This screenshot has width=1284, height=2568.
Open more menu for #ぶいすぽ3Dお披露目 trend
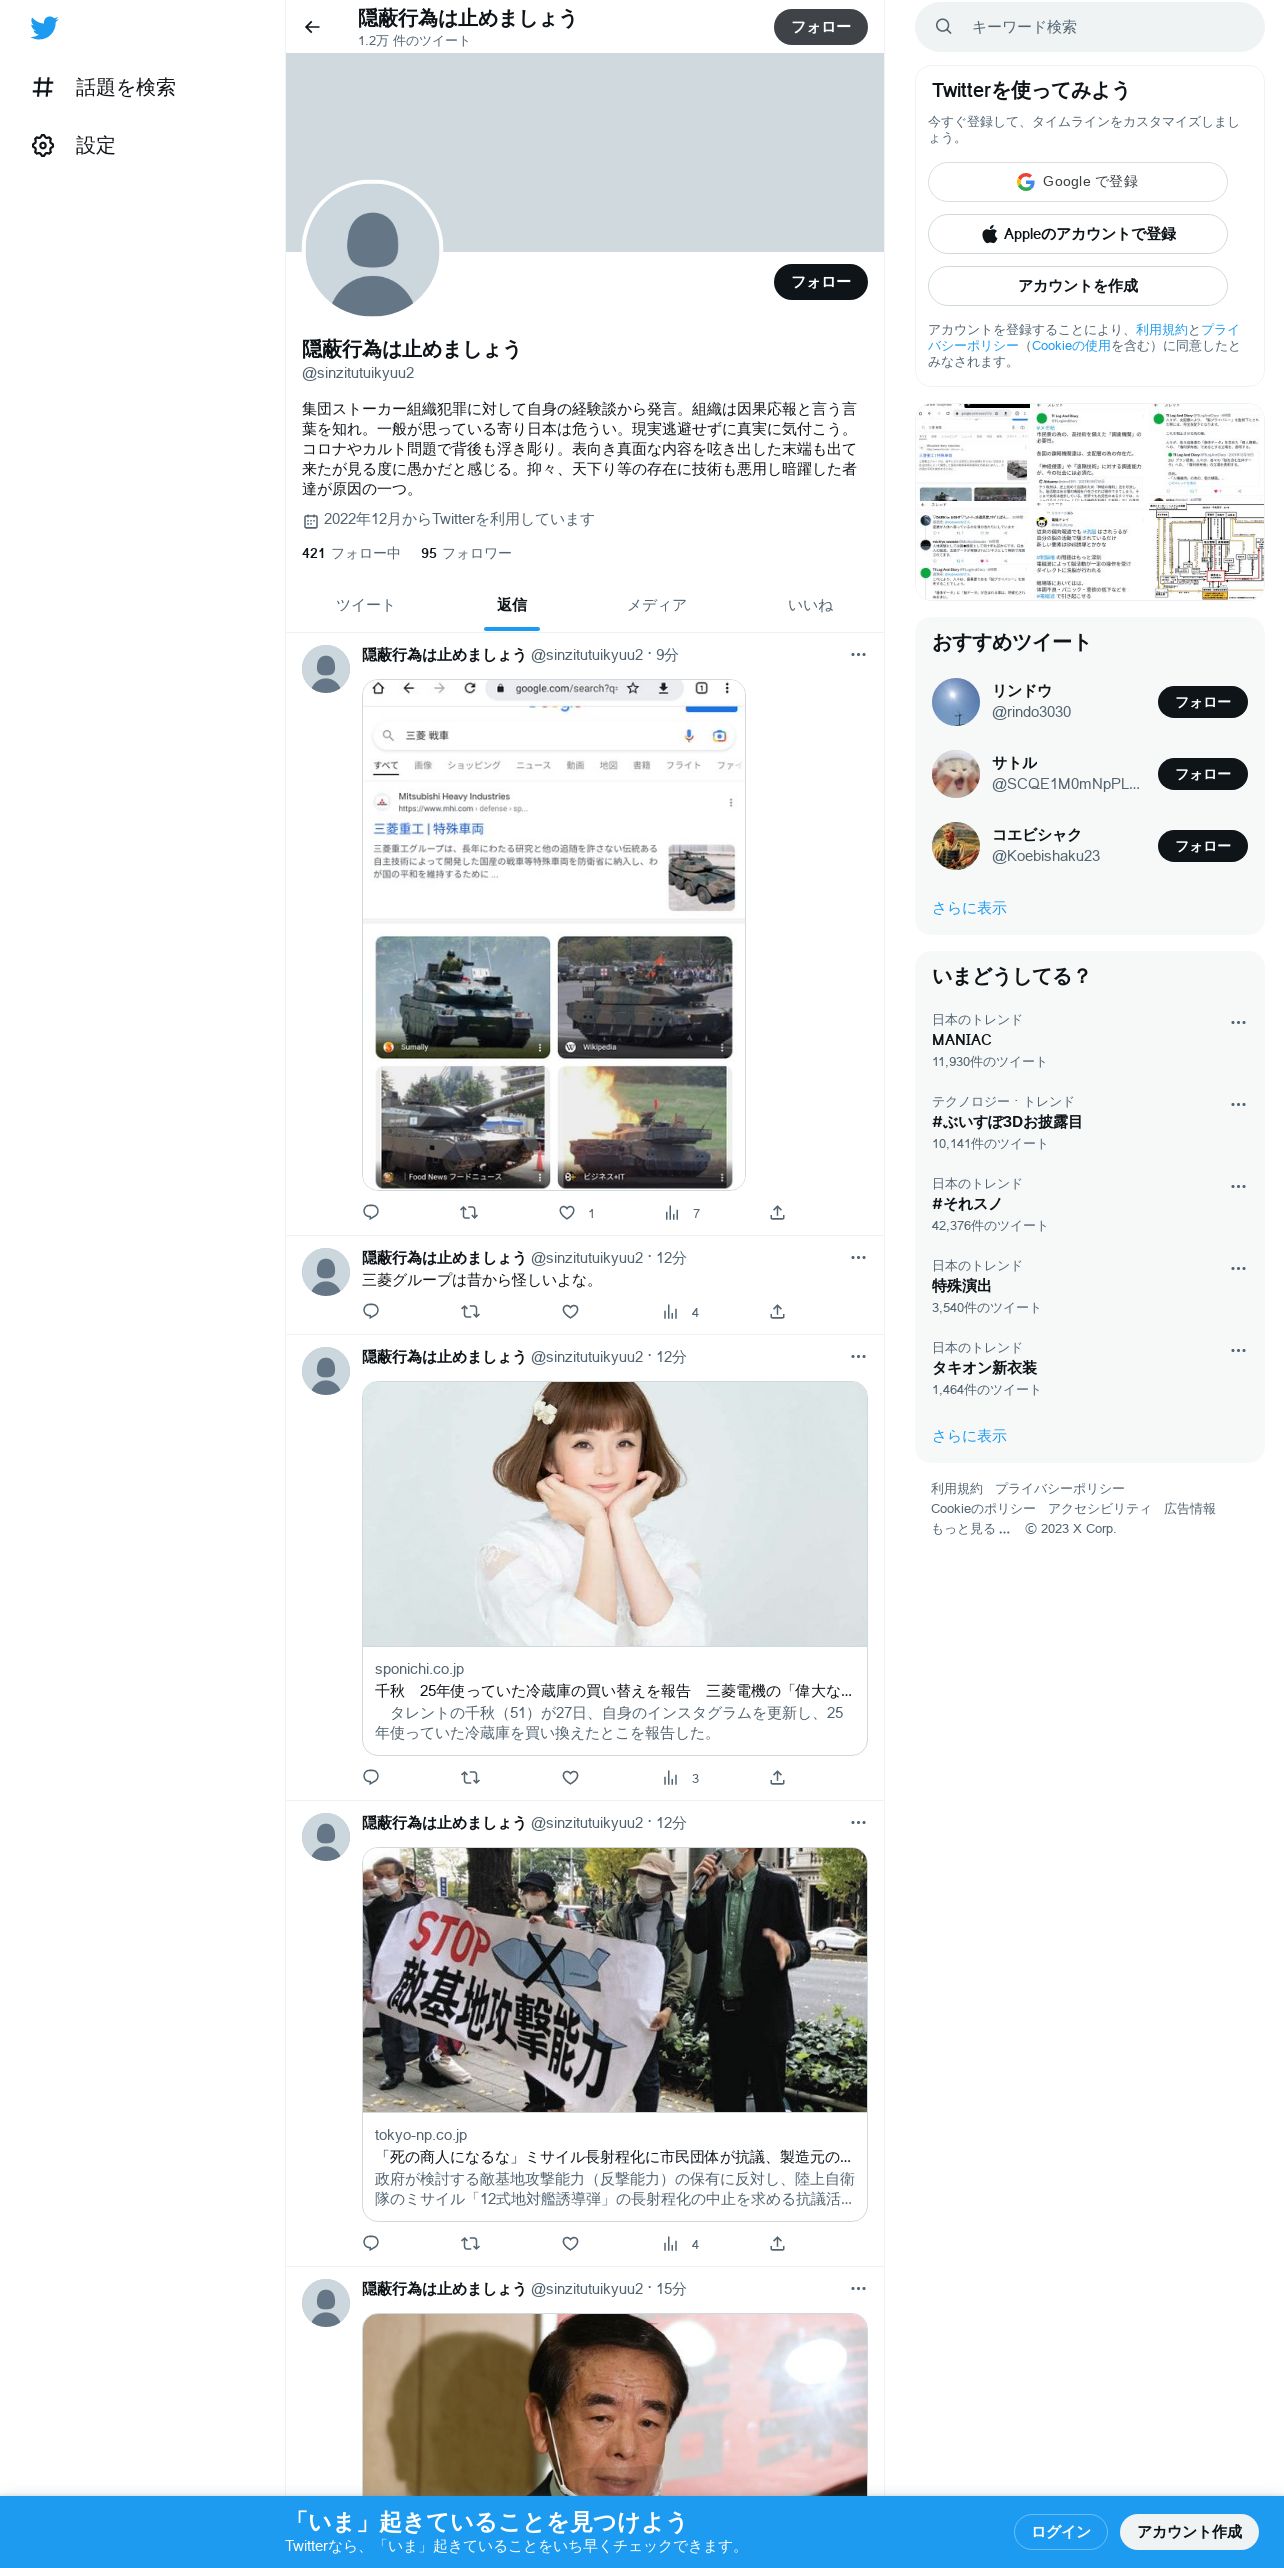(1238, 1104)
